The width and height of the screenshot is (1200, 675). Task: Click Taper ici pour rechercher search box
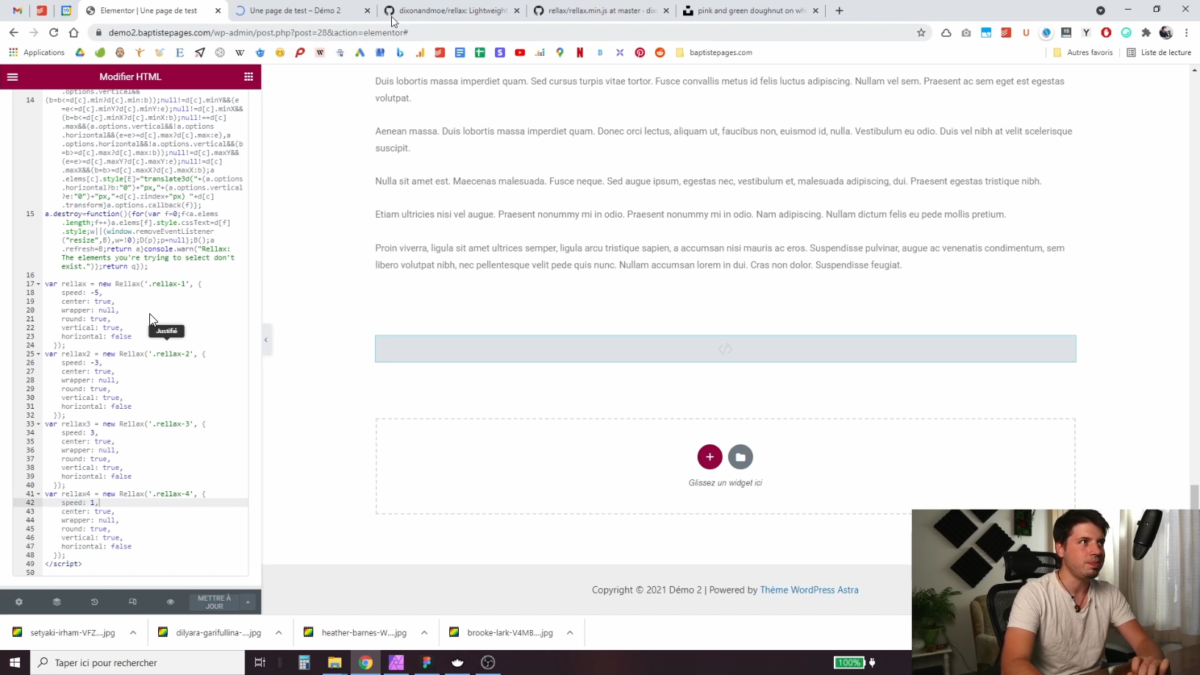(137, 662)
